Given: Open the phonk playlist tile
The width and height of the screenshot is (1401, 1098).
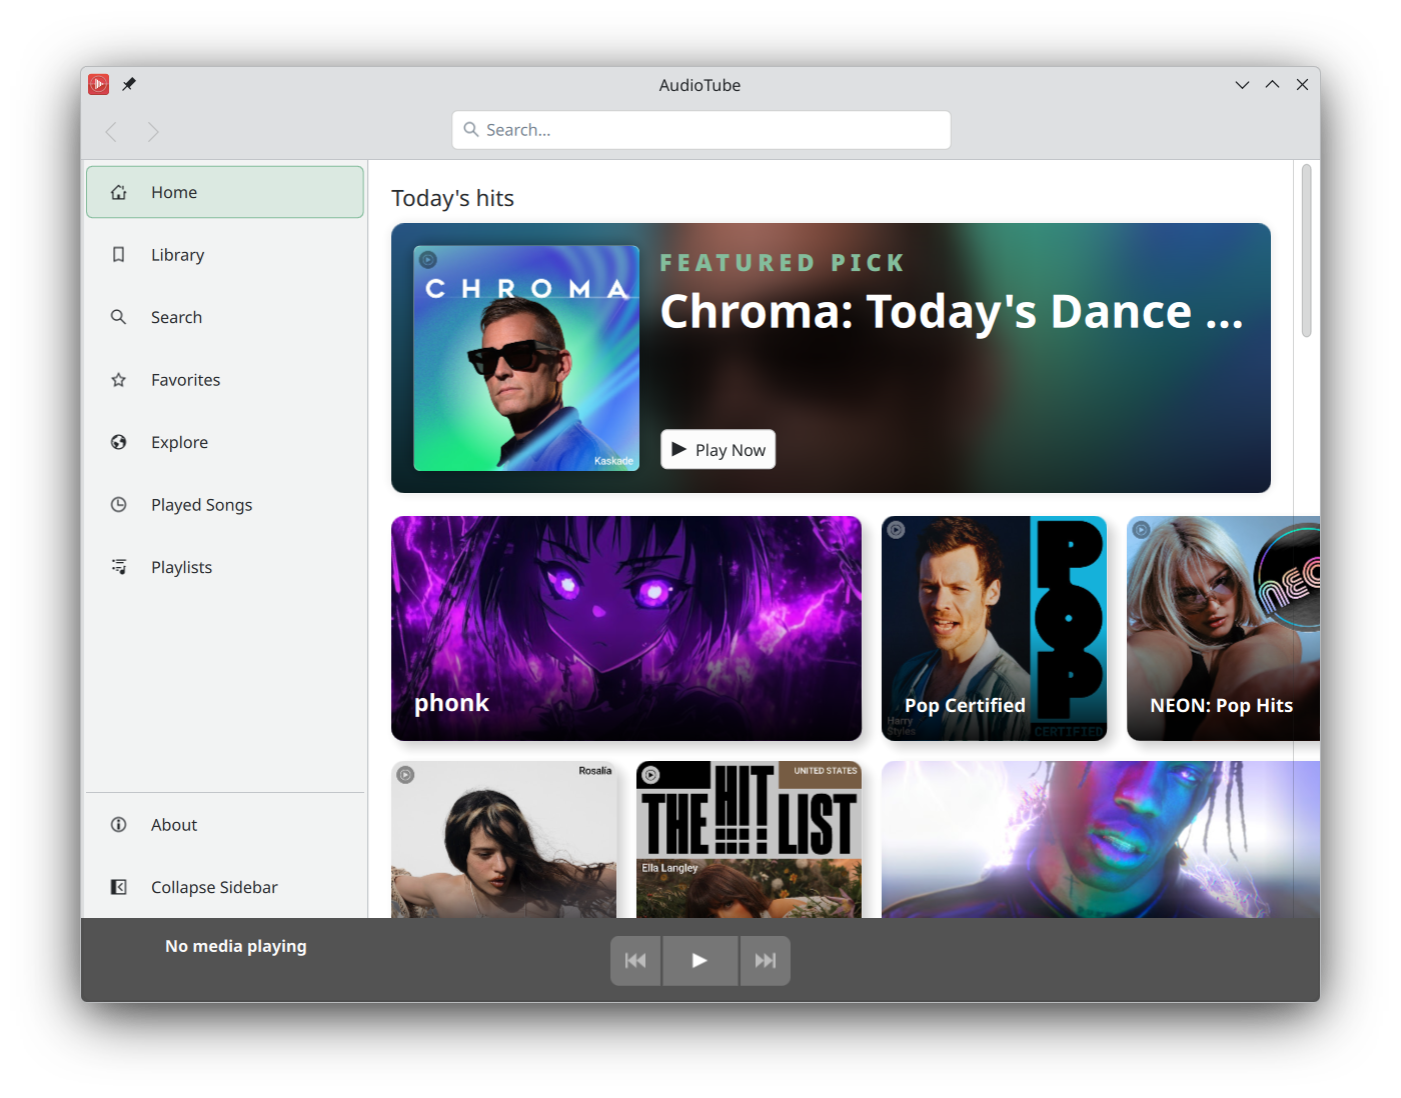Looking at the screenshot, I should [x=626, y=628].
